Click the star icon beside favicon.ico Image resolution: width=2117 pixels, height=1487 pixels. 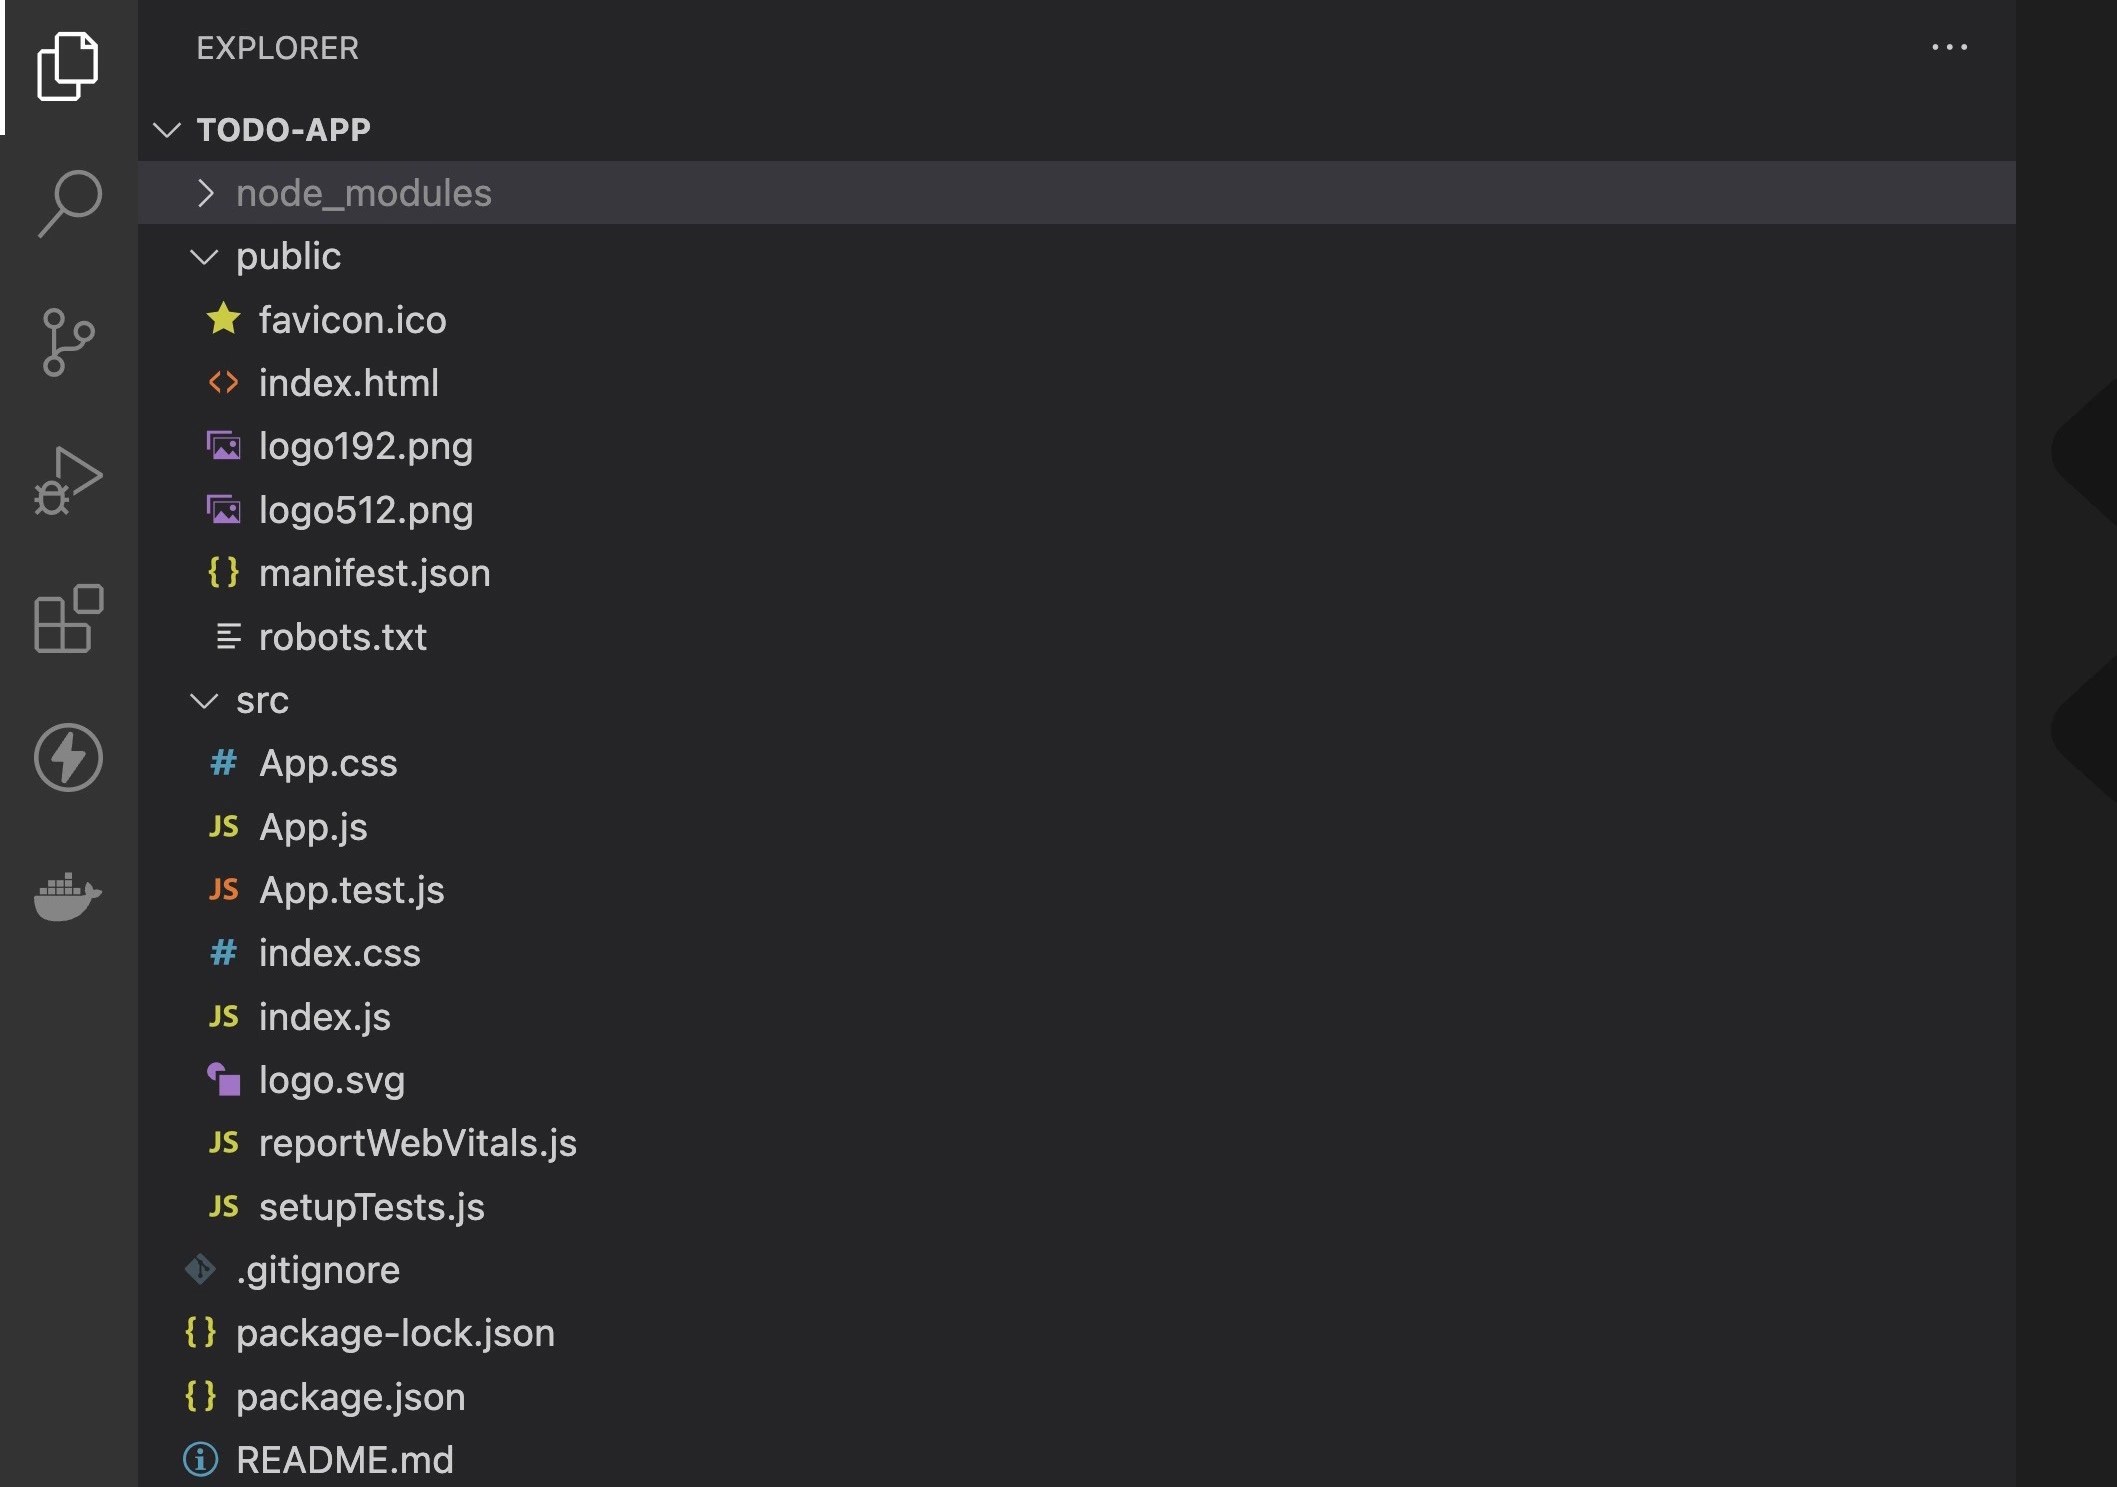click(x=223, y=319)
